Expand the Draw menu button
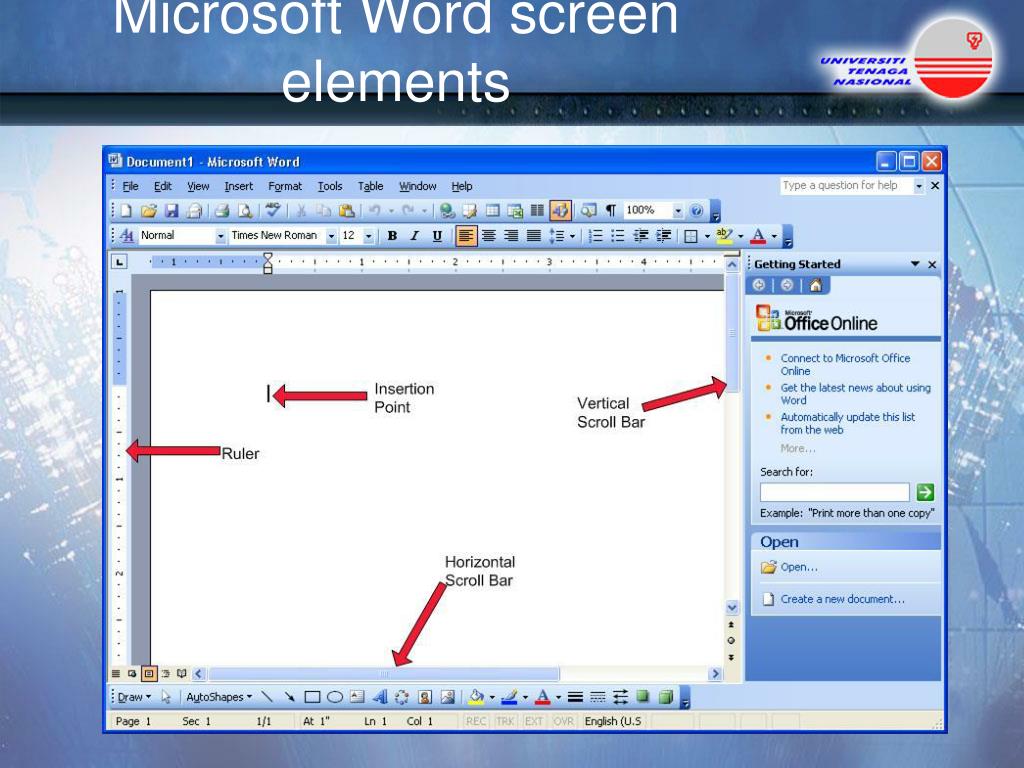Screen dimensions: 1024x768 coord(134,697)
